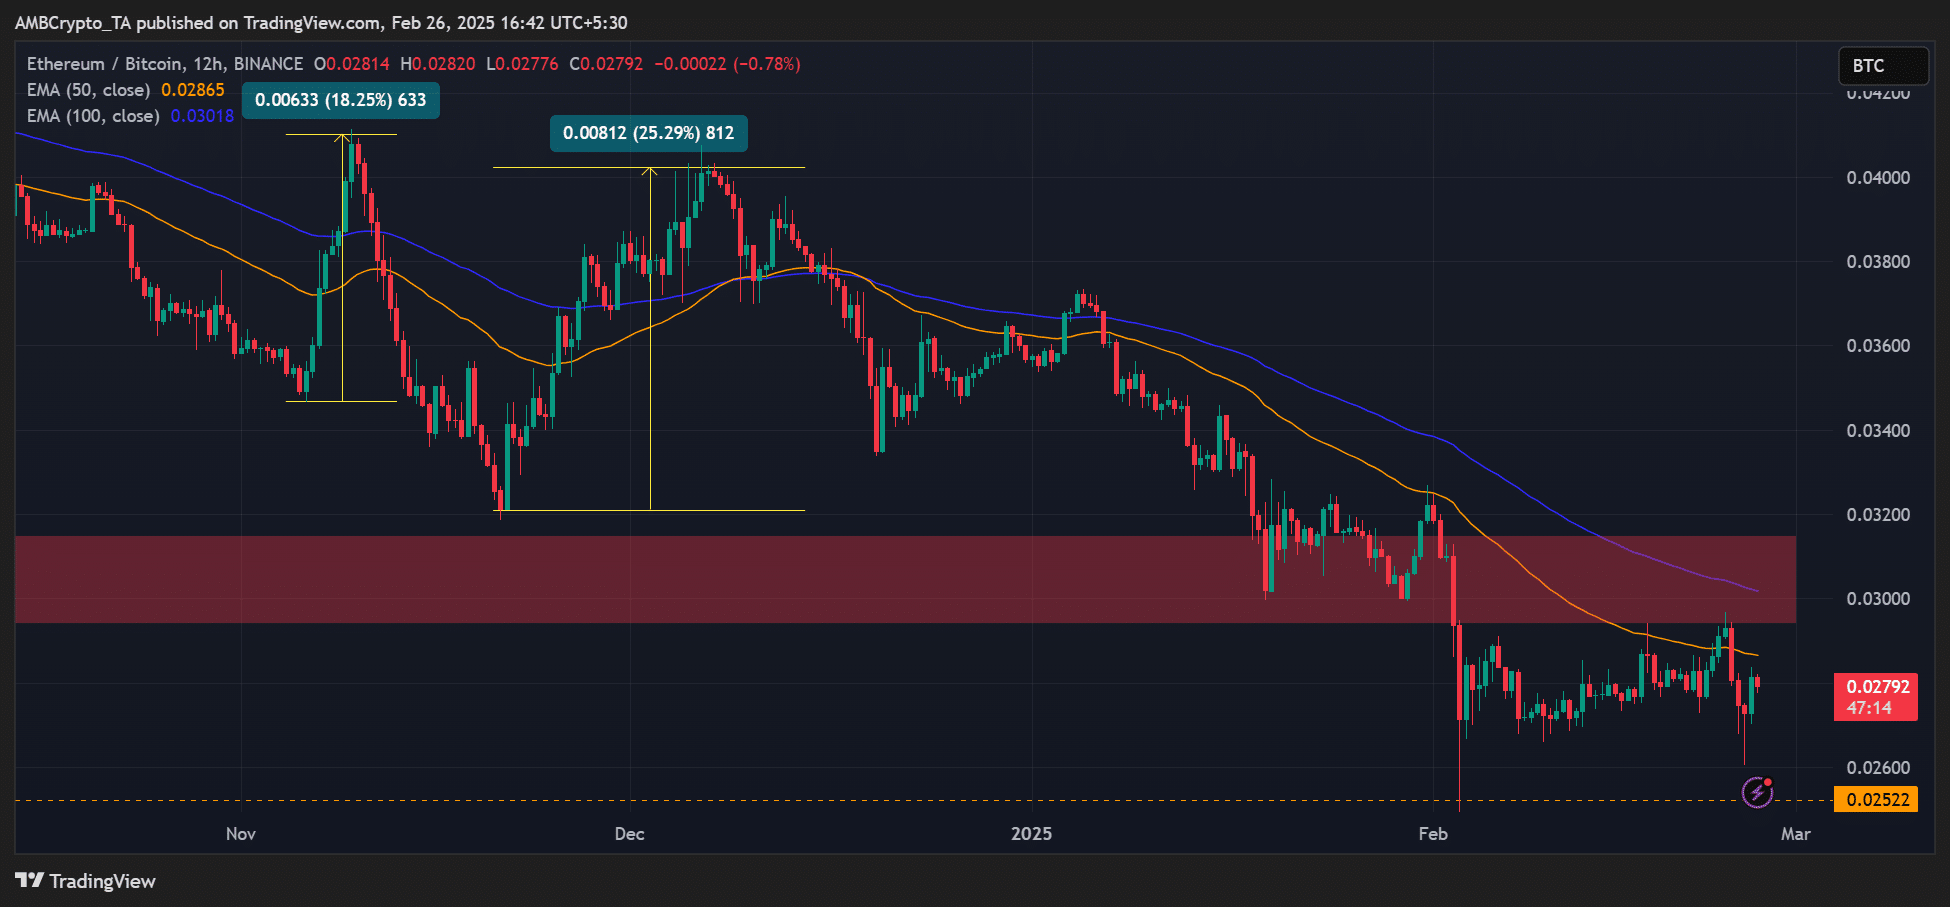The image size is (1950, 907).
Task: Click the Mar label on the time axis
Action: (x=1795, y=832)
